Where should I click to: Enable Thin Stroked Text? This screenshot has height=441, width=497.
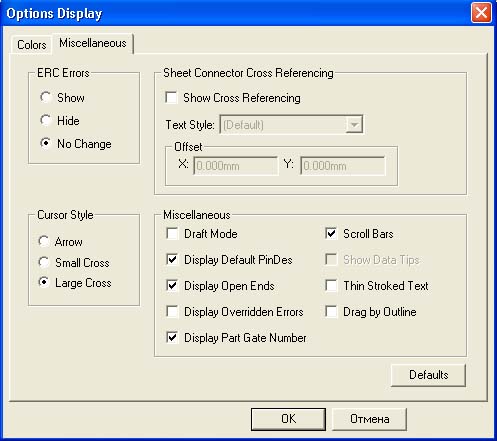(x=331, y=285)
